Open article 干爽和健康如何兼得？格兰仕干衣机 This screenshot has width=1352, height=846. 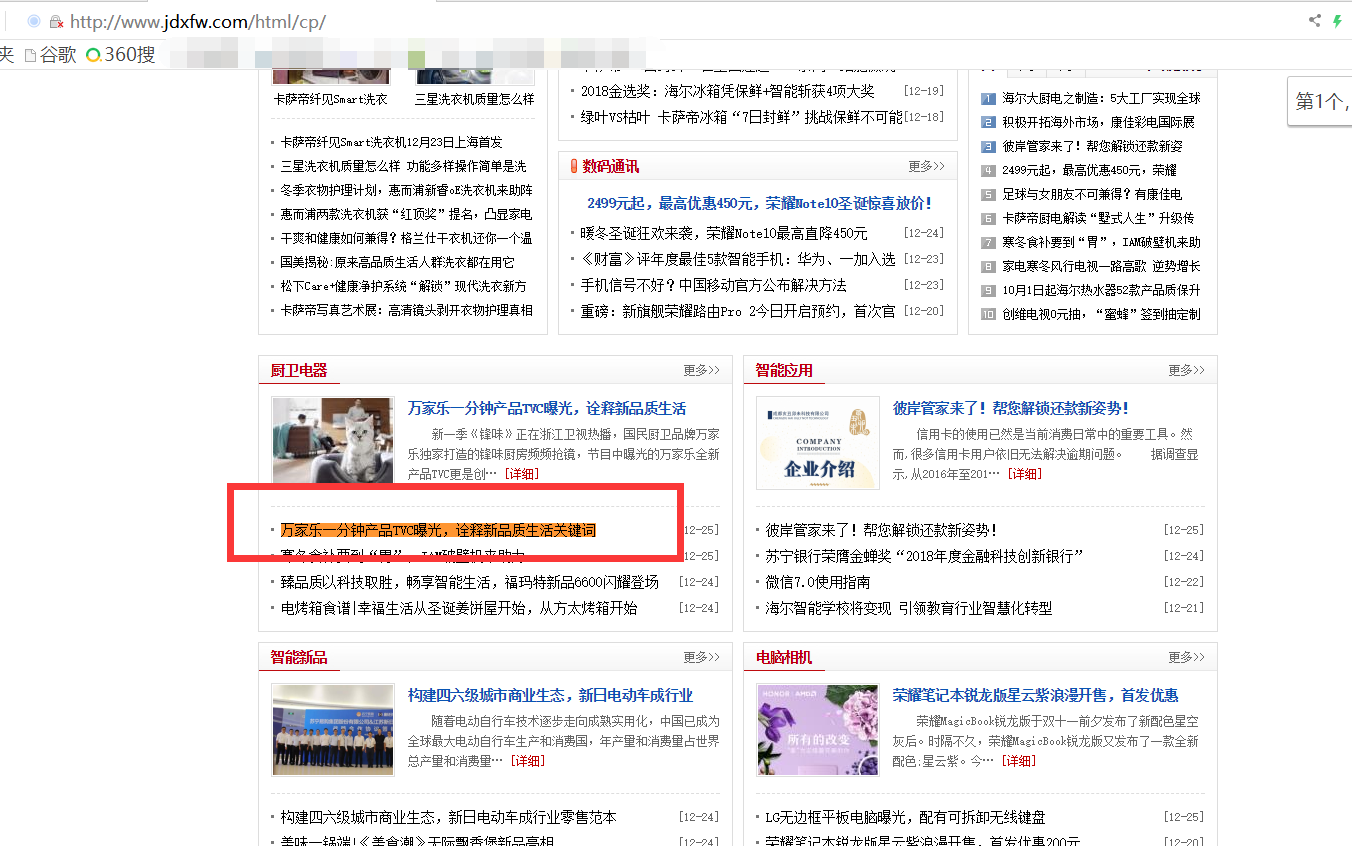(406, 238)
